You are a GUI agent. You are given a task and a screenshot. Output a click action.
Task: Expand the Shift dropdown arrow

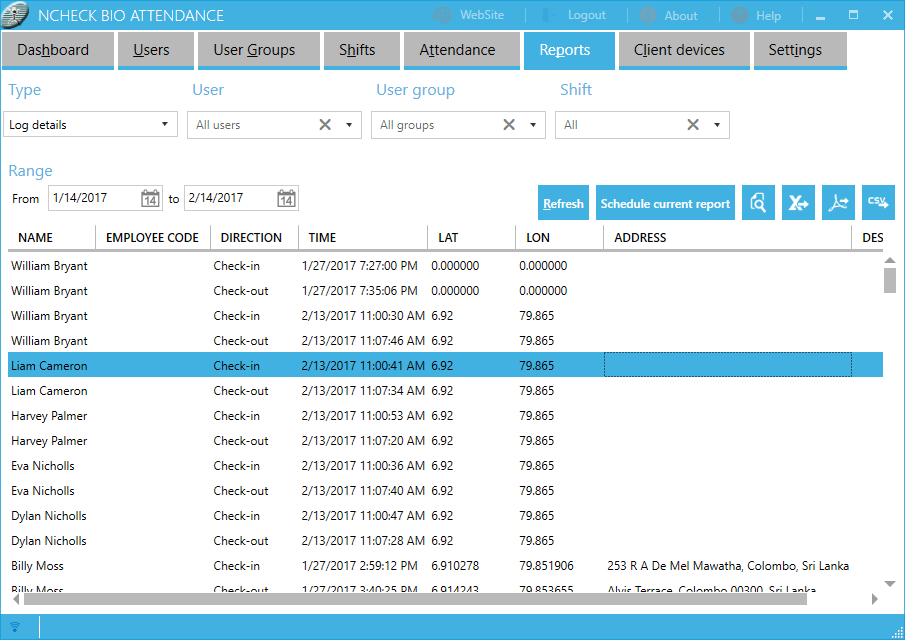coord(716,125)
